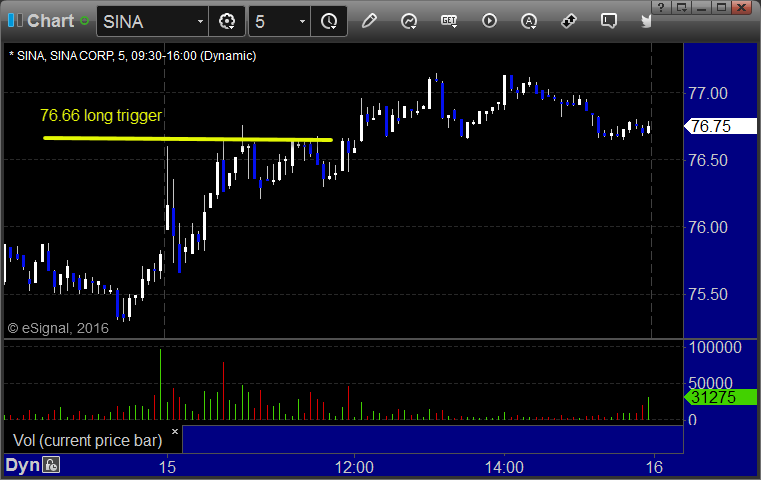Click the GET scripts icon
761x480 pixels.
pyautogui.click(x=449, y=21)
